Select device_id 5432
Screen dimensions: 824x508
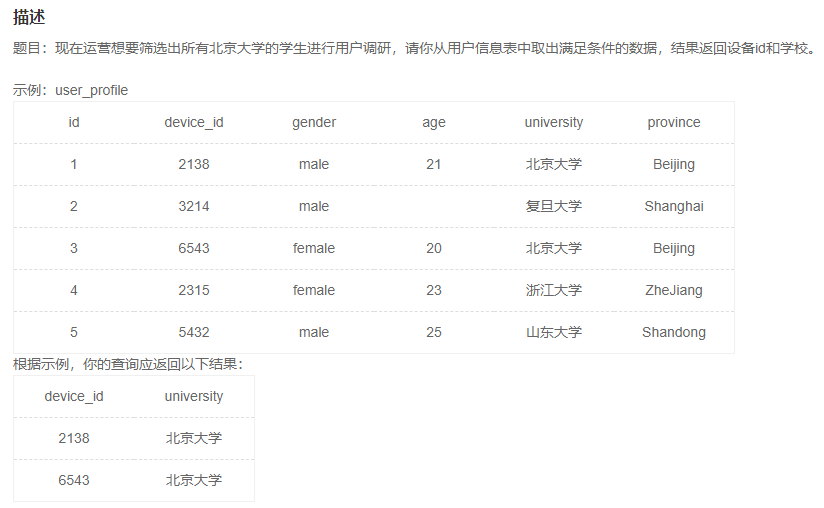(x=194, y=333)
